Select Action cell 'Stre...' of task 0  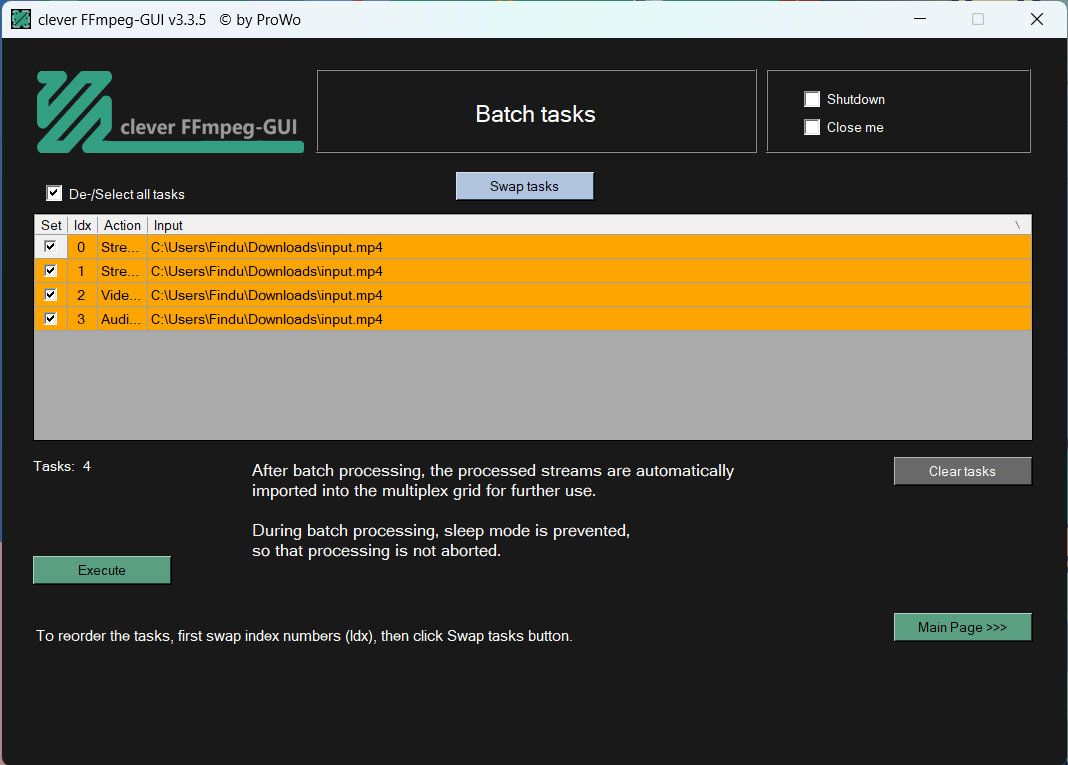122,247
